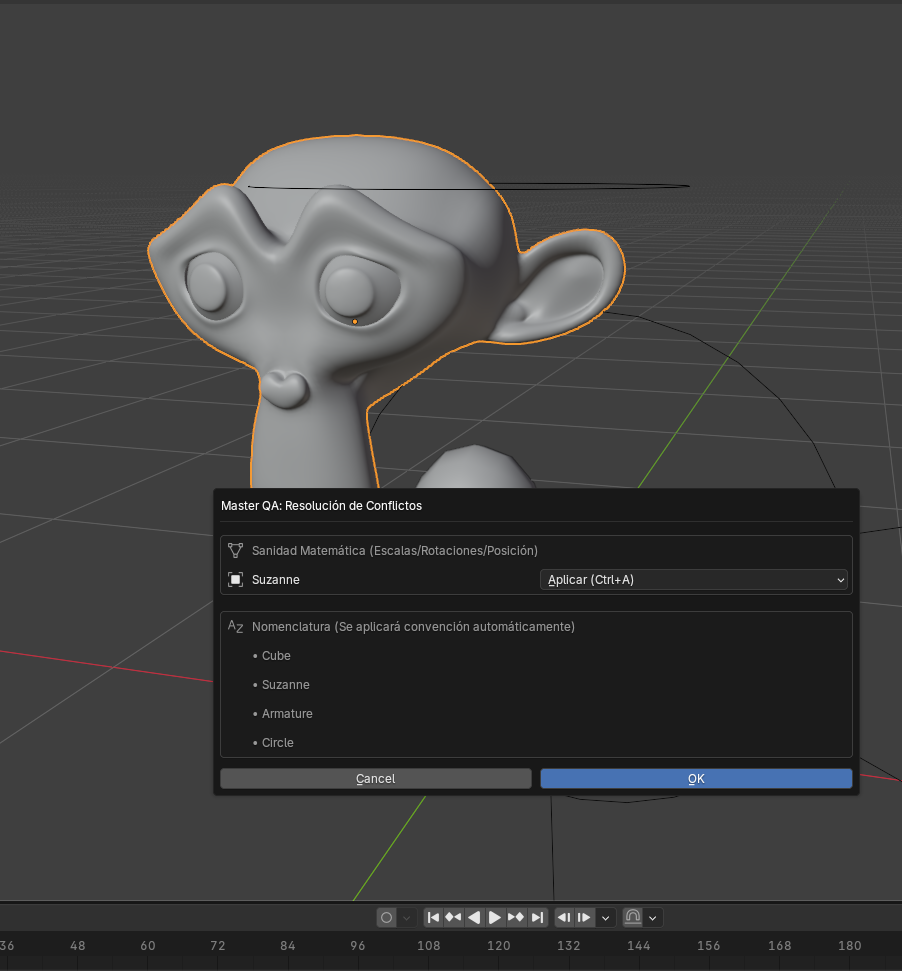Select the Suzanne entry in the Nomenclatura list

[285, 685]
